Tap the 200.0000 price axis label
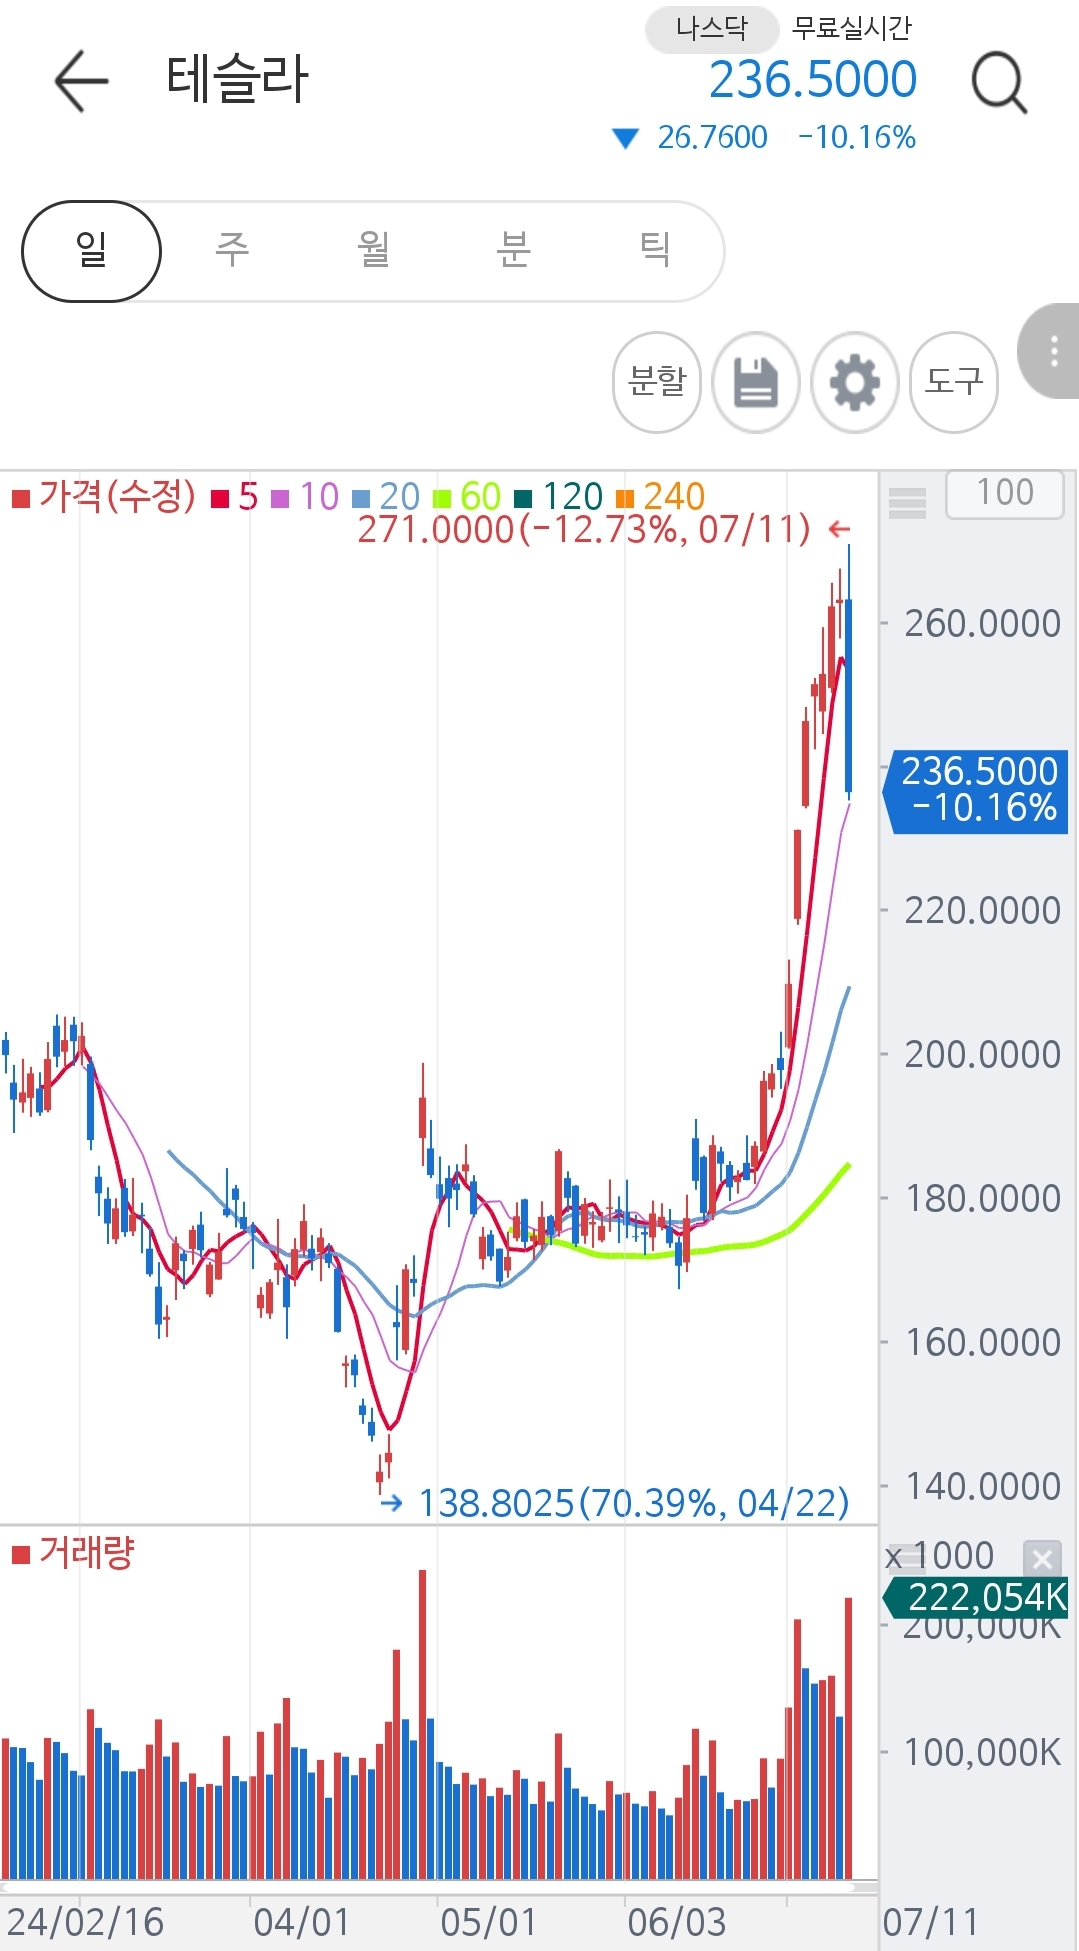Viewport: 1079px width, 1951px height. [x=982, y=1055]
